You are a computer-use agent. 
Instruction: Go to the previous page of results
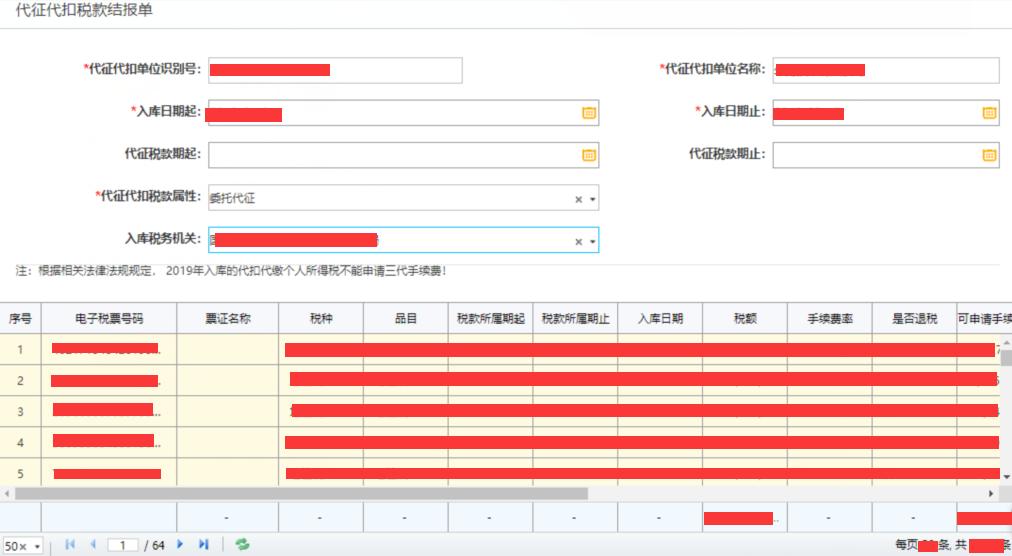(93, 545)
